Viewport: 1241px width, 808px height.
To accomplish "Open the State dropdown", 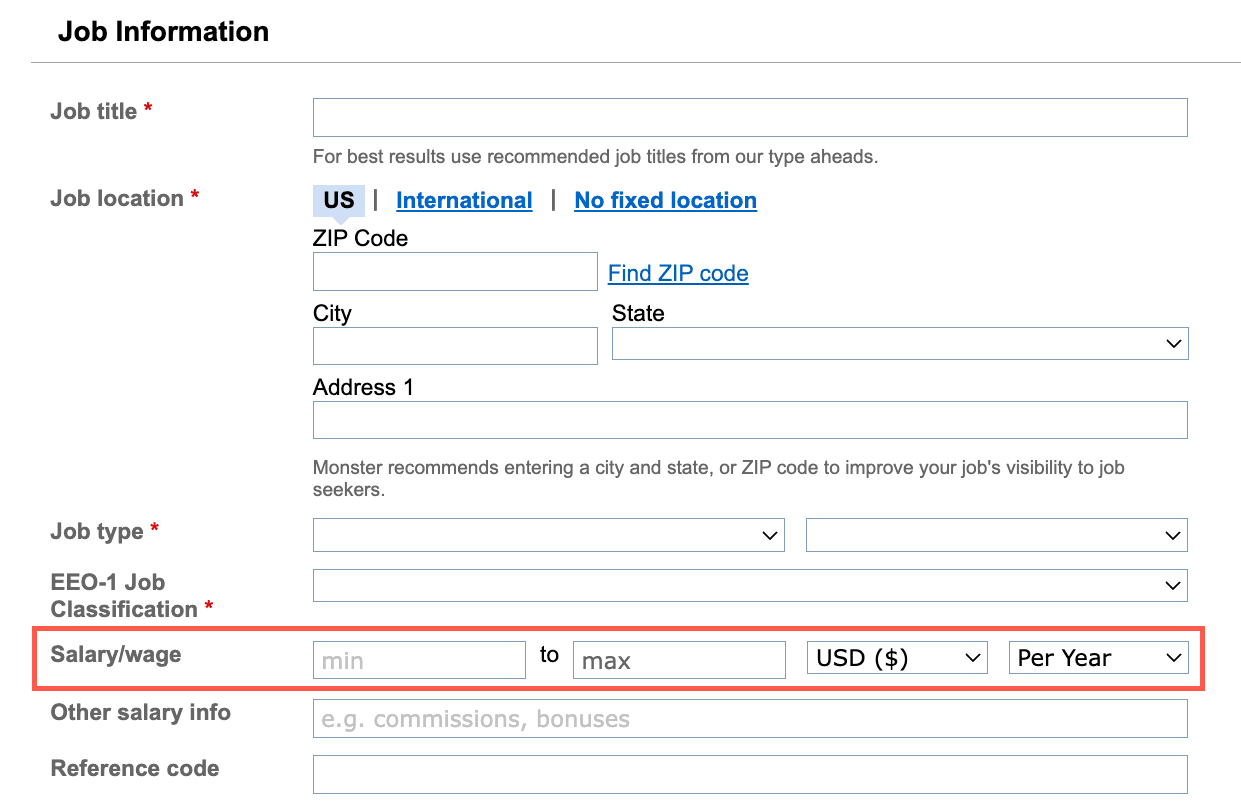I will [899, 343].
